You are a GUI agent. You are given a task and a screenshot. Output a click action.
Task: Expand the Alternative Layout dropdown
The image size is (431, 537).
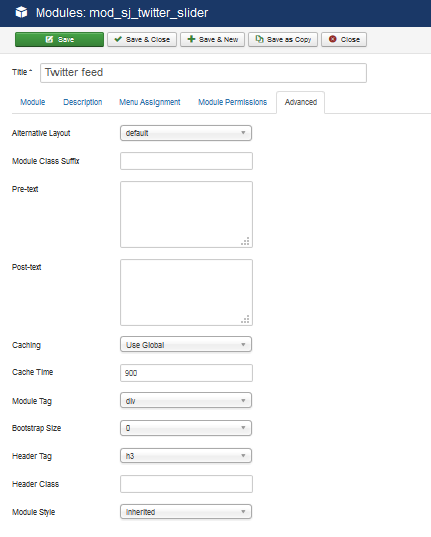(x=186, y=133)
